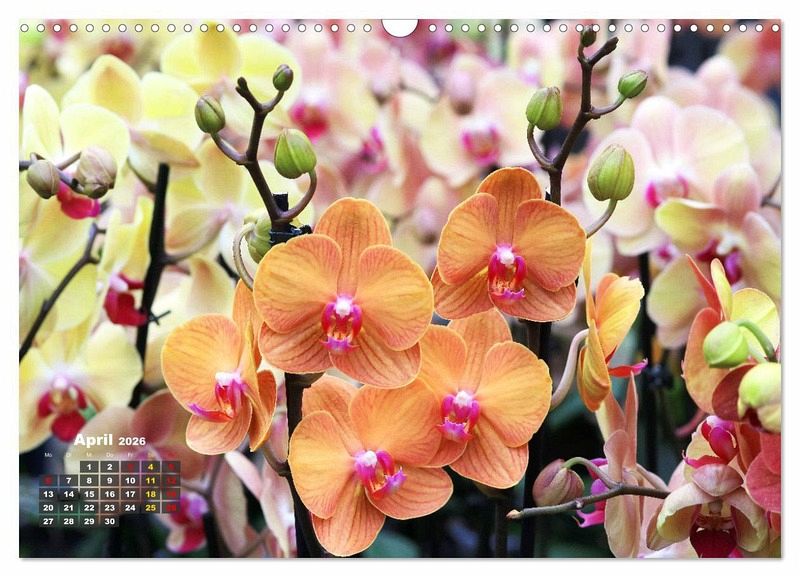The width and height of the screenshot is (800, 577).
Task: Select April 2 date cell
Action: coord(109,466)
